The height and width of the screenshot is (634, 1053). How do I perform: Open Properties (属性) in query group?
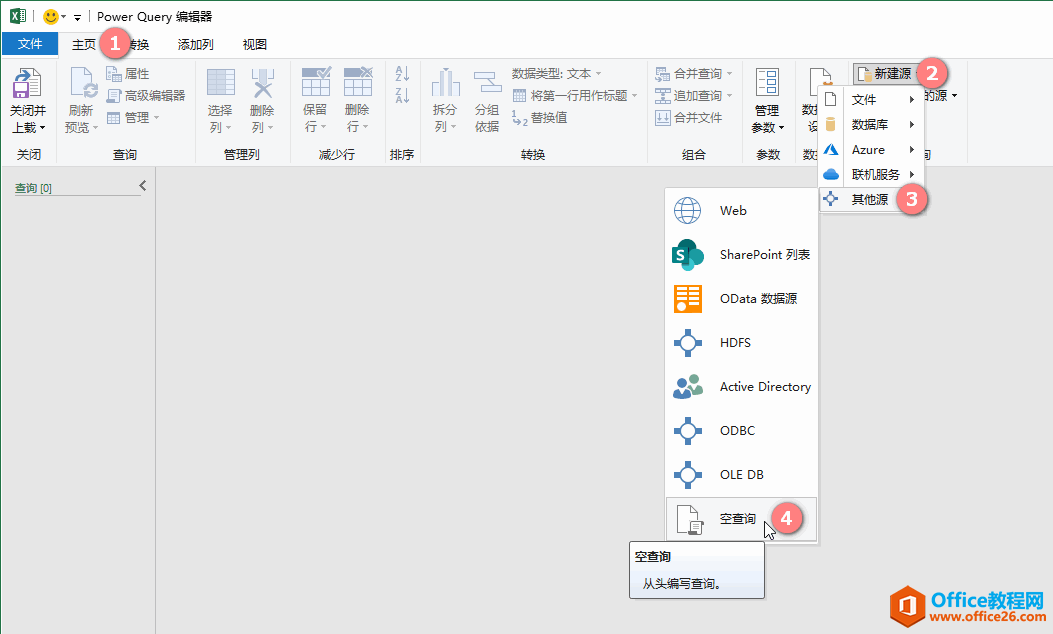click(128, 74)
